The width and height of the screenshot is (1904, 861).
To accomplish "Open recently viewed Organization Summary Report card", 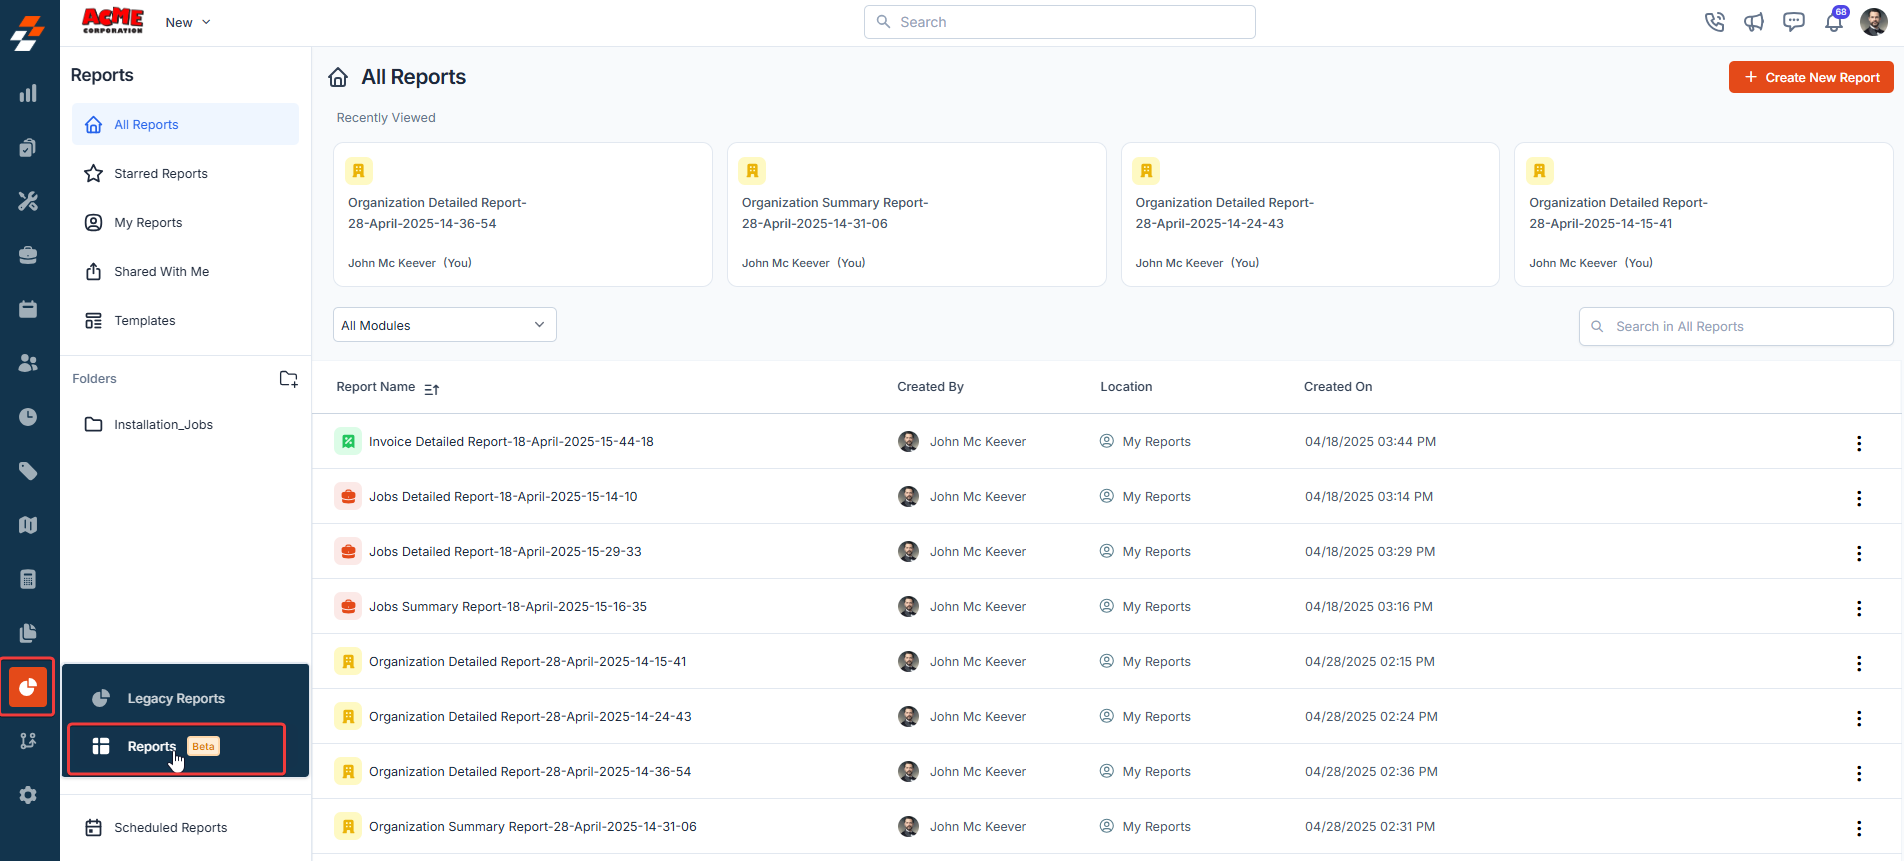I will pyautogui.click(x=916, y=214).
